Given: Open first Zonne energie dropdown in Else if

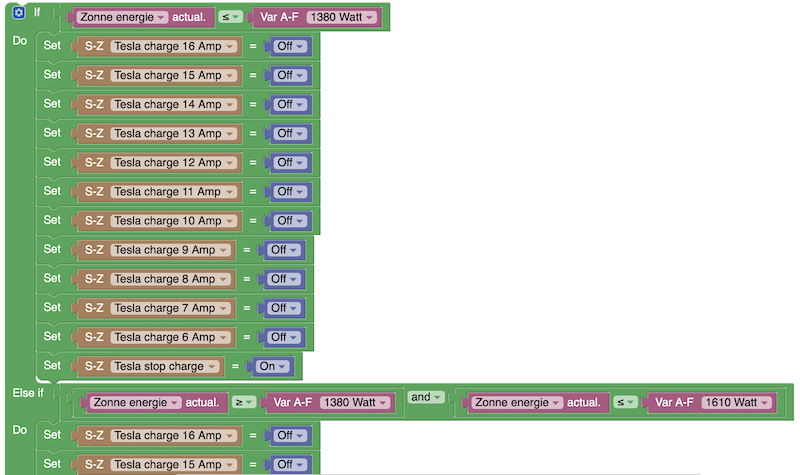Looking at the screenshot, I should [x=135, y=403].
